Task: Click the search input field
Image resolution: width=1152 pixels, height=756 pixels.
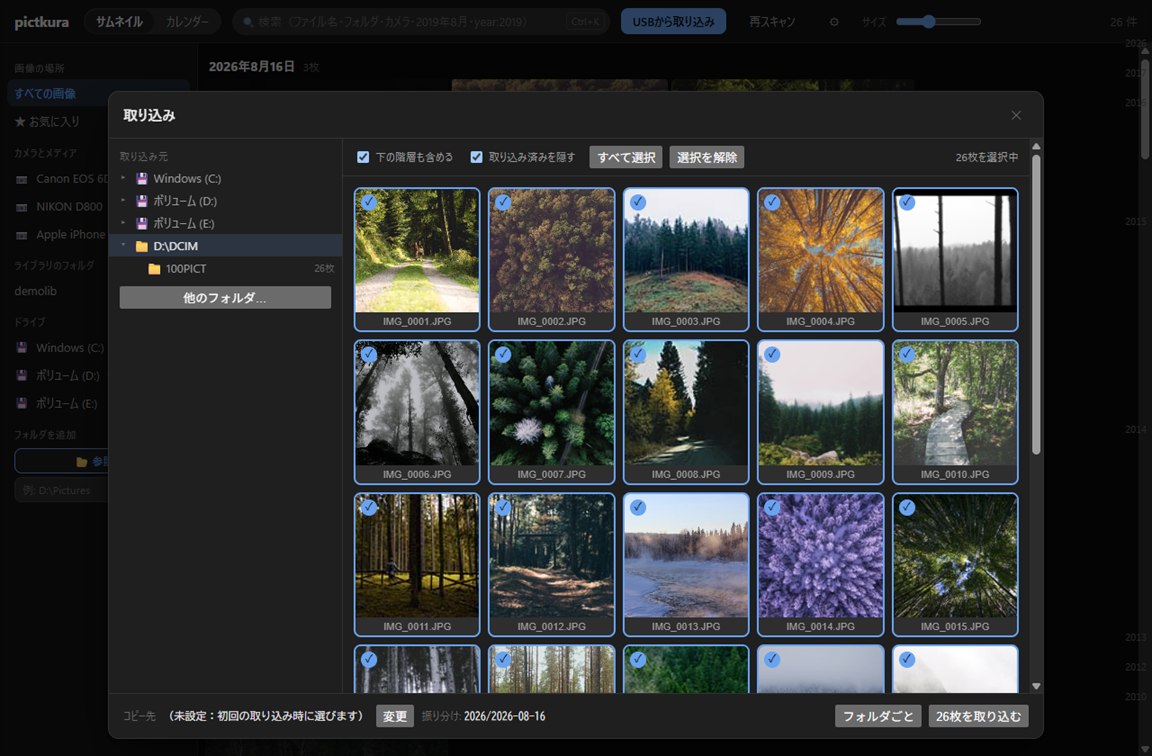Action: tap(421, 22)
